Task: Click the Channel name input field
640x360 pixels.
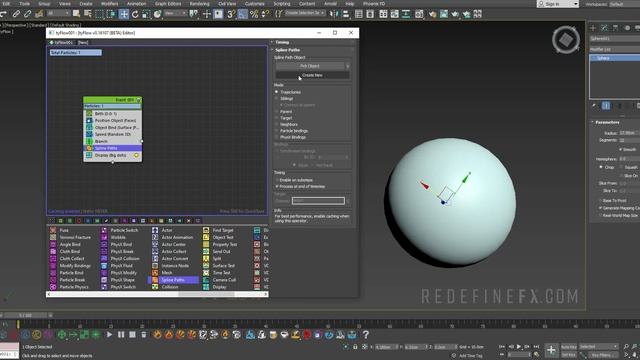Action: (318, 201)
